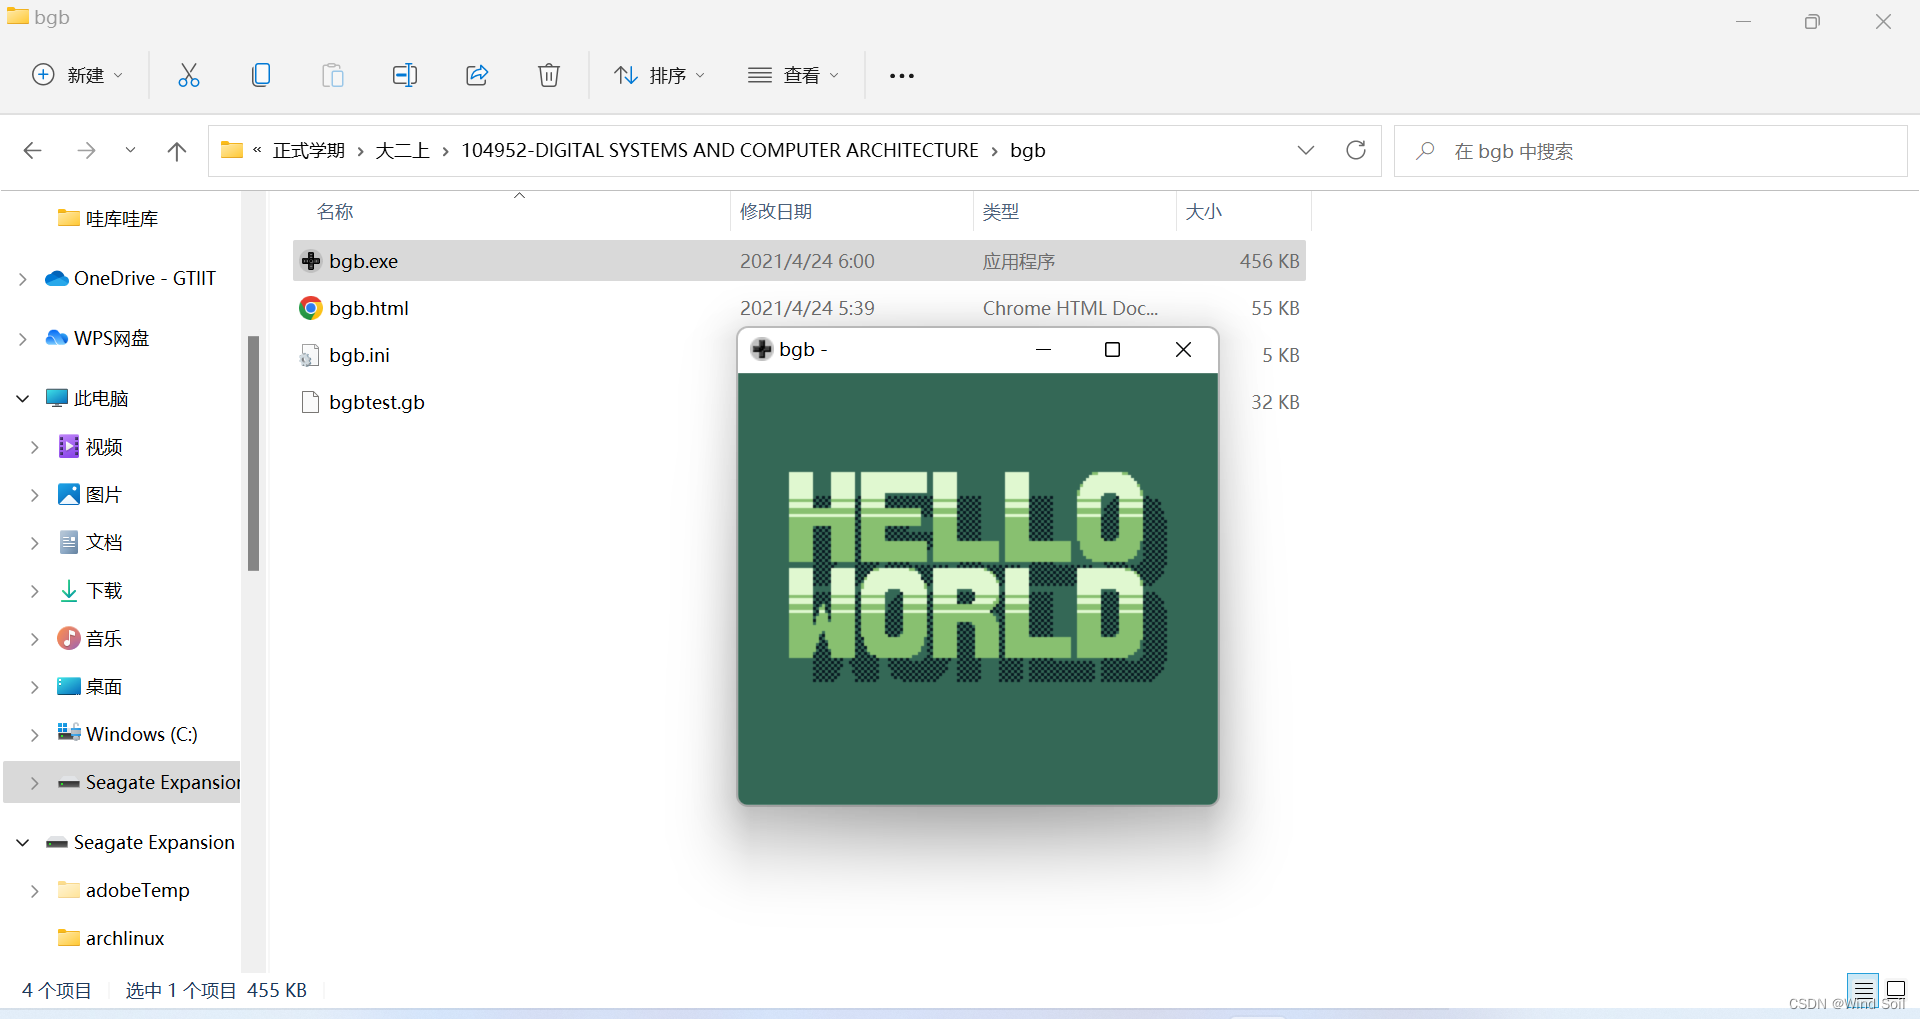Open the 查看 view options dropdown
Image resolution: width=1920 pixels, height=1019 pixels.
tap(793, 75)
